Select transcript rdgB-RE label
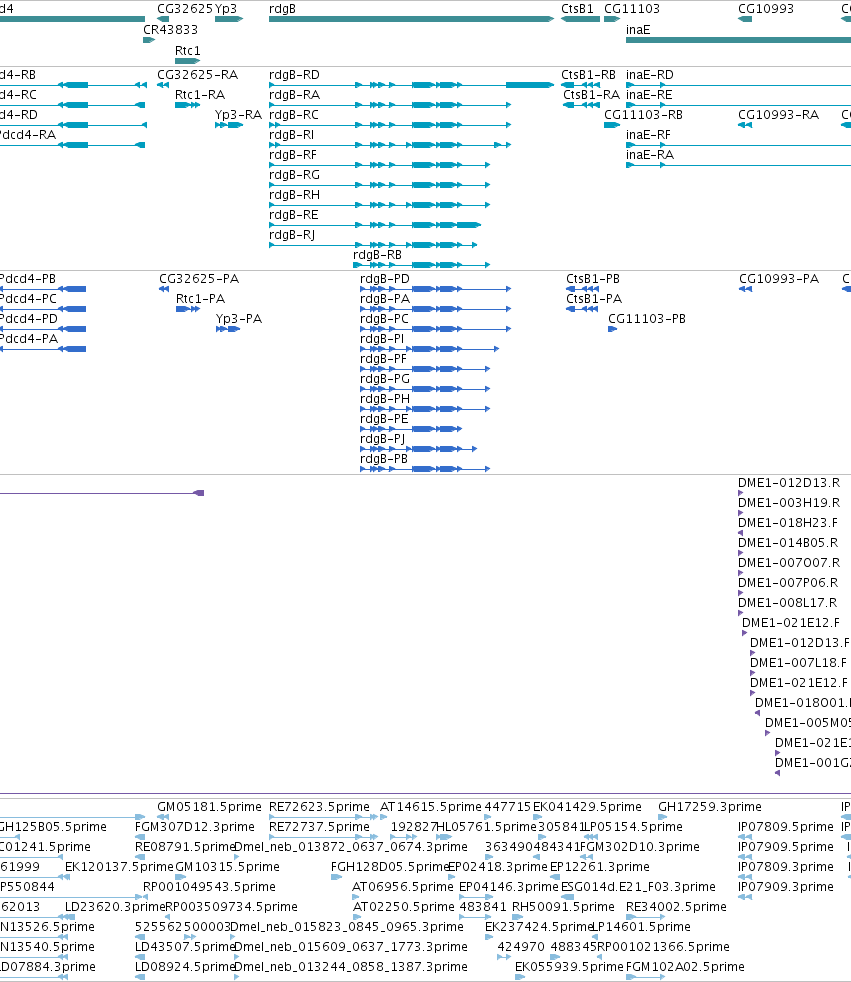851x982 pixels. click(x=294, y=215)
